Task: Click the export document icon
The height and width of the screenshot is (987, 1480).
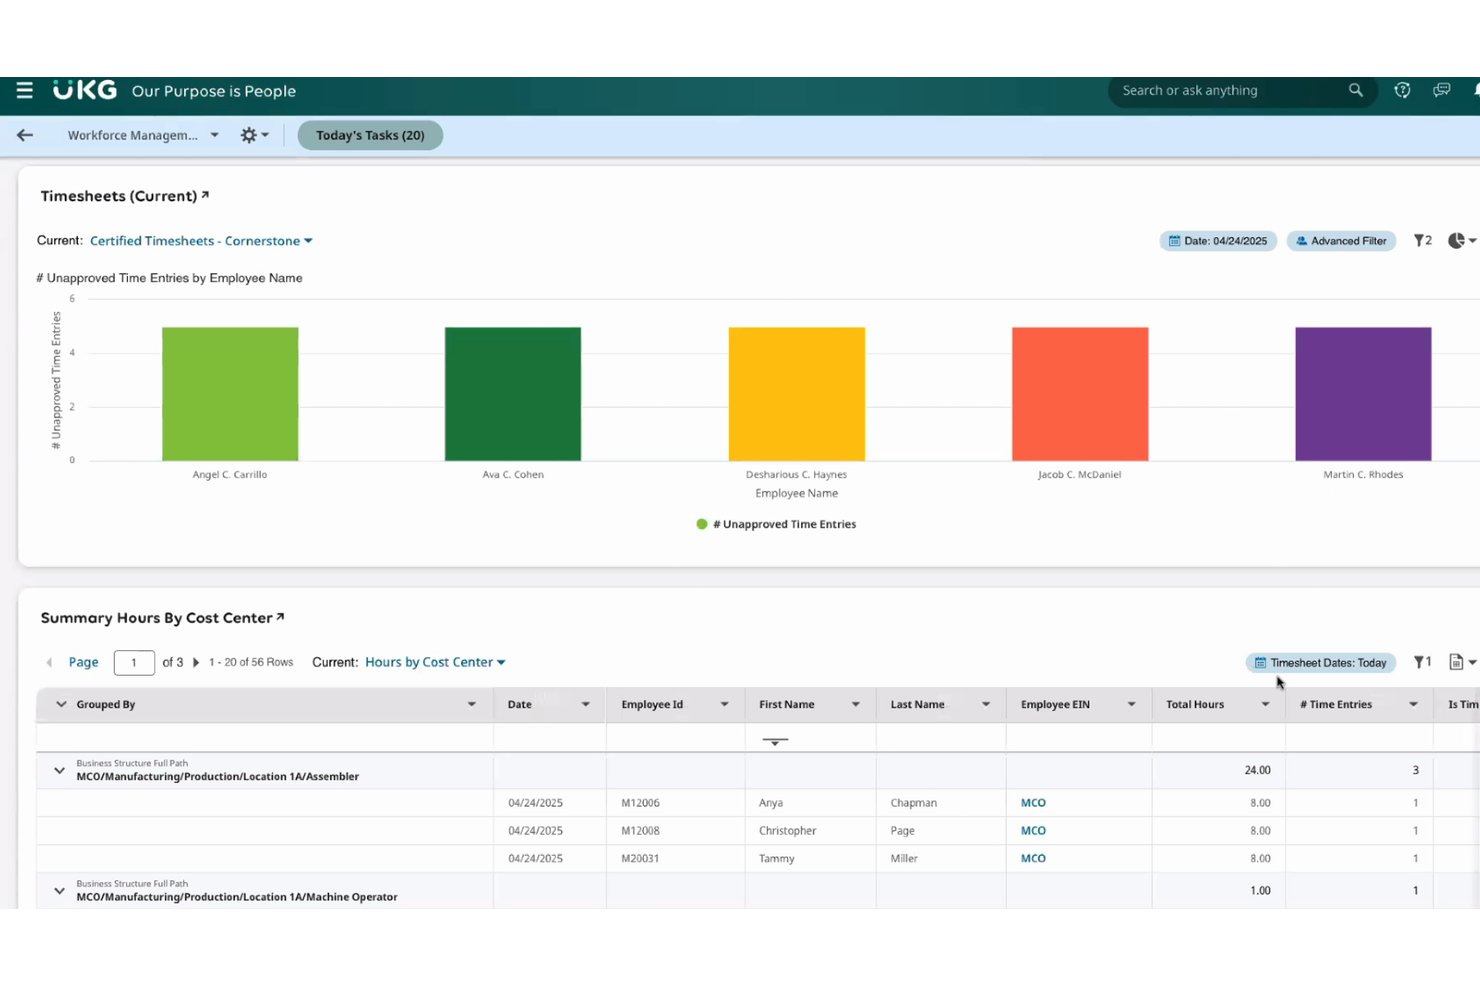Action: click(x=1461, y=662)
